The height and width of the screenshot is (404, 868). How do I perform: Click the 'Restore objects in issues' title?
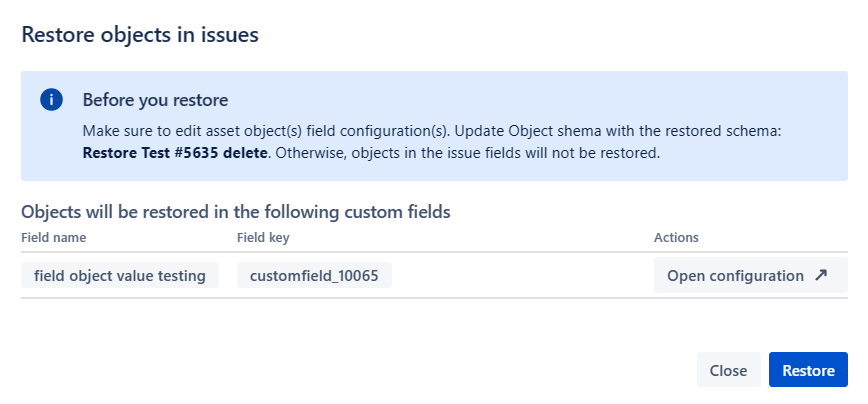pos(140,35)
